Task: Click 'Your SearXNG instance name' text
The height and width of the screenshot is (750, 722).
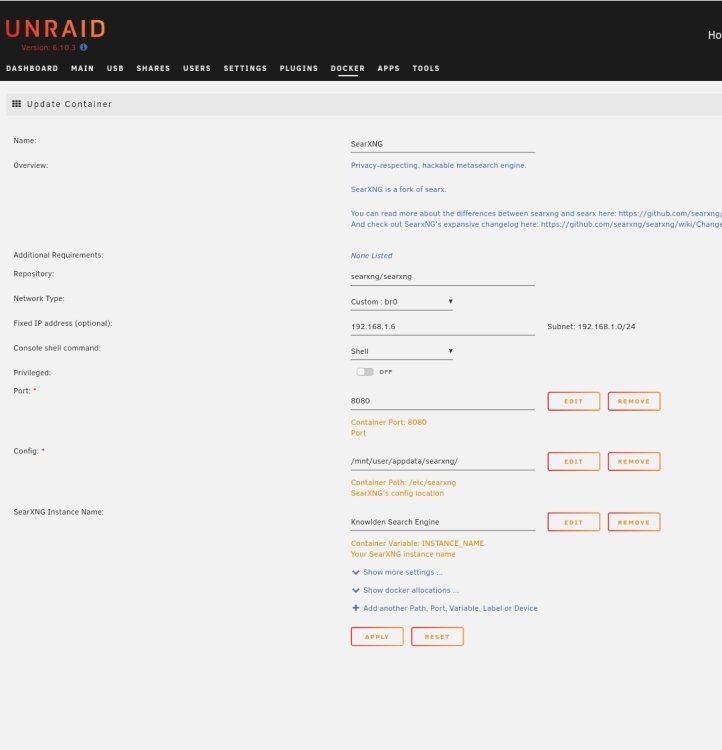Action: tap(403, 554)
